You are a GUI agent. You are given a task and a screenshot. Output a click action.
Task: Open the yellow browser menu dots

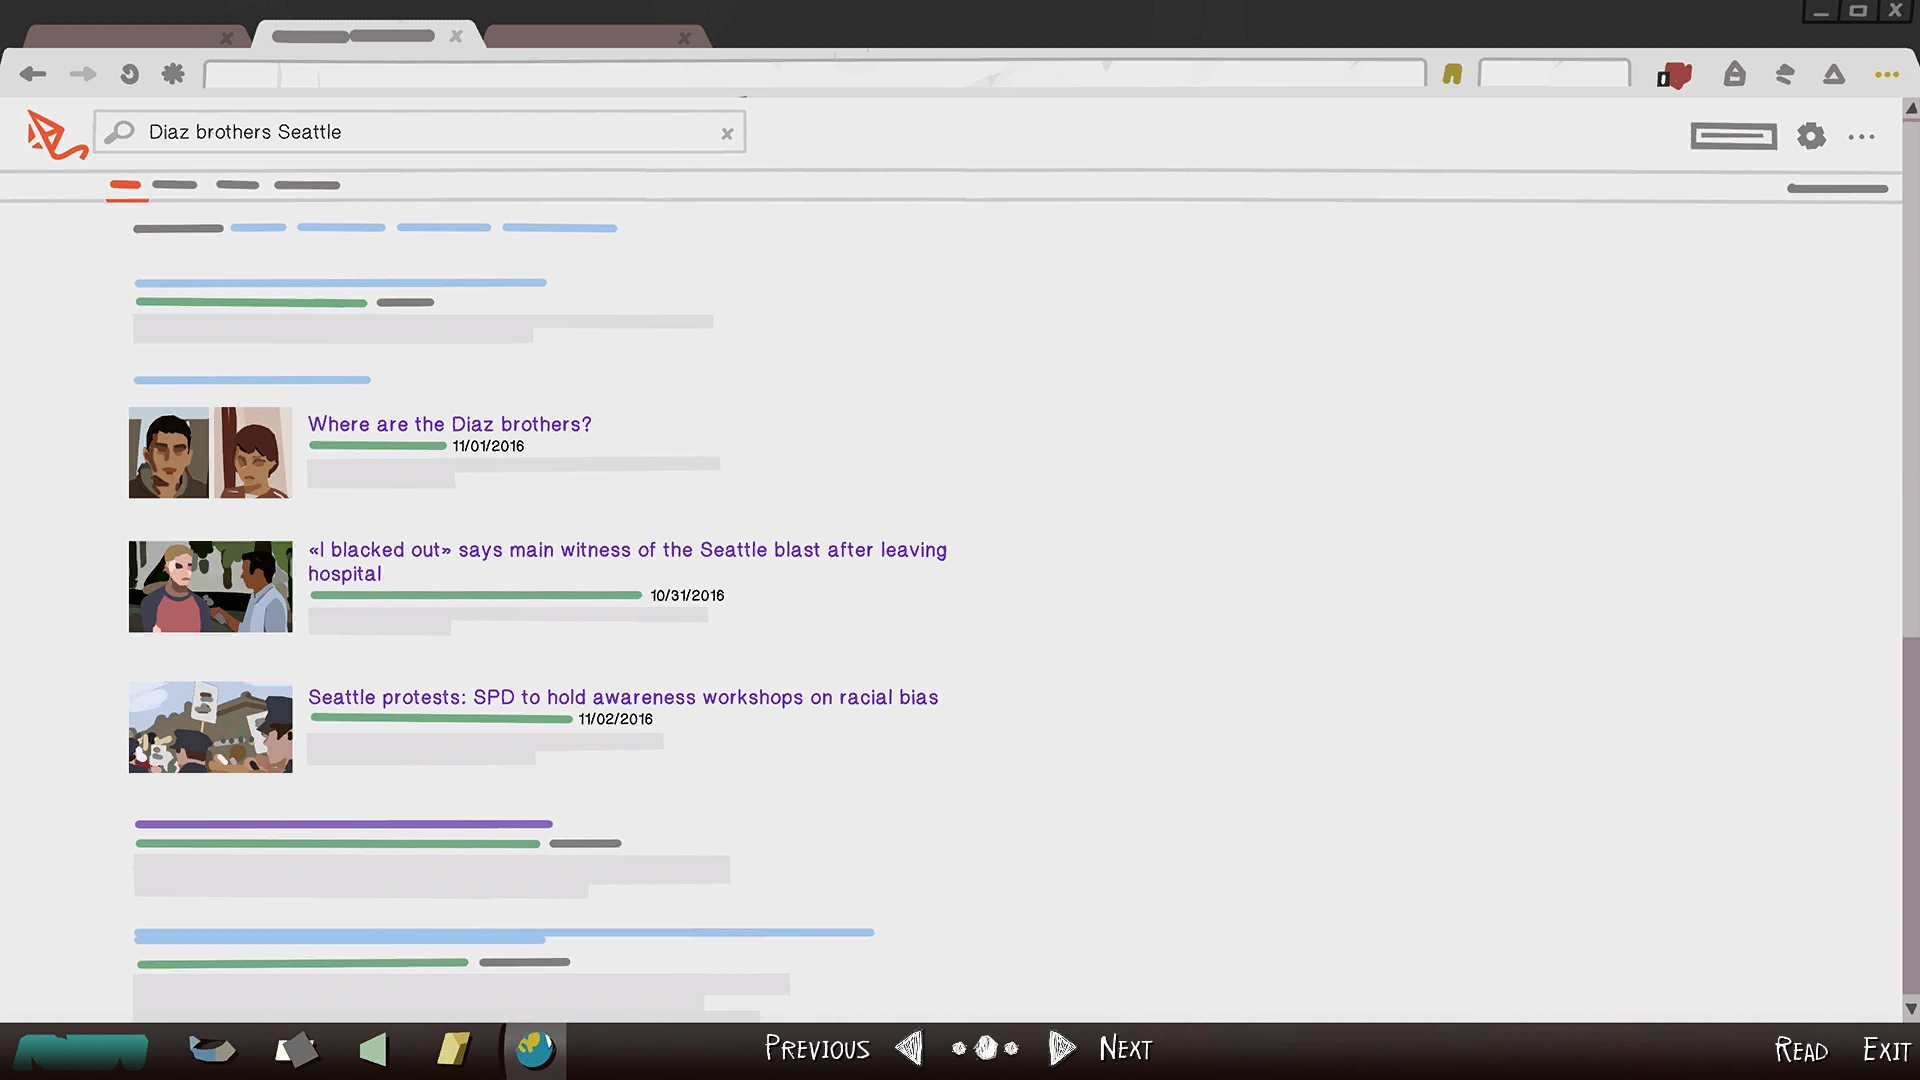click(1886, 75)
